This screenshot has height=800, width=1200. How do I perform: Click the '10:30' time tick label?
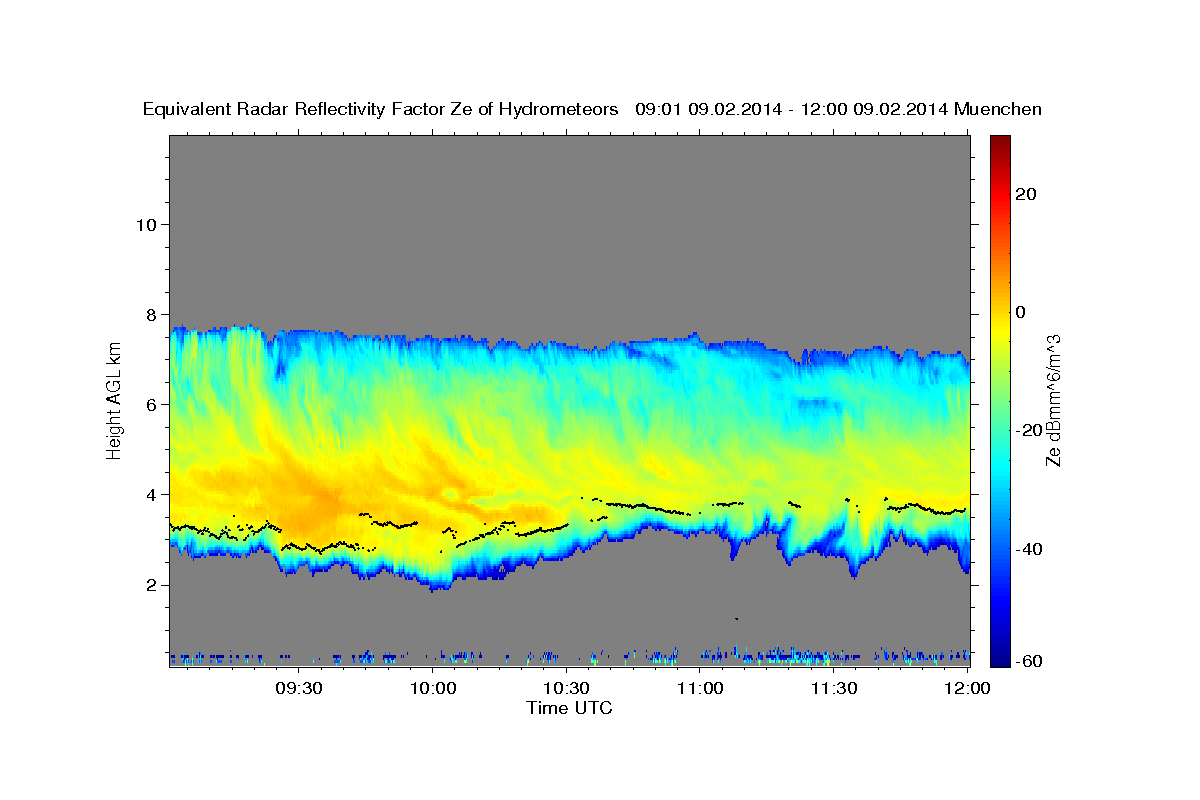point(567,688)
